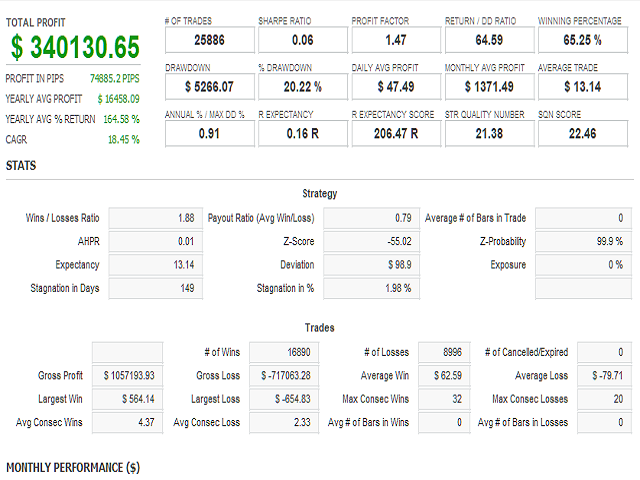The width and height of the screenshot is (640, 480).
Task: Click the Sharpe Ratio value 0.06
Action: 299,39
